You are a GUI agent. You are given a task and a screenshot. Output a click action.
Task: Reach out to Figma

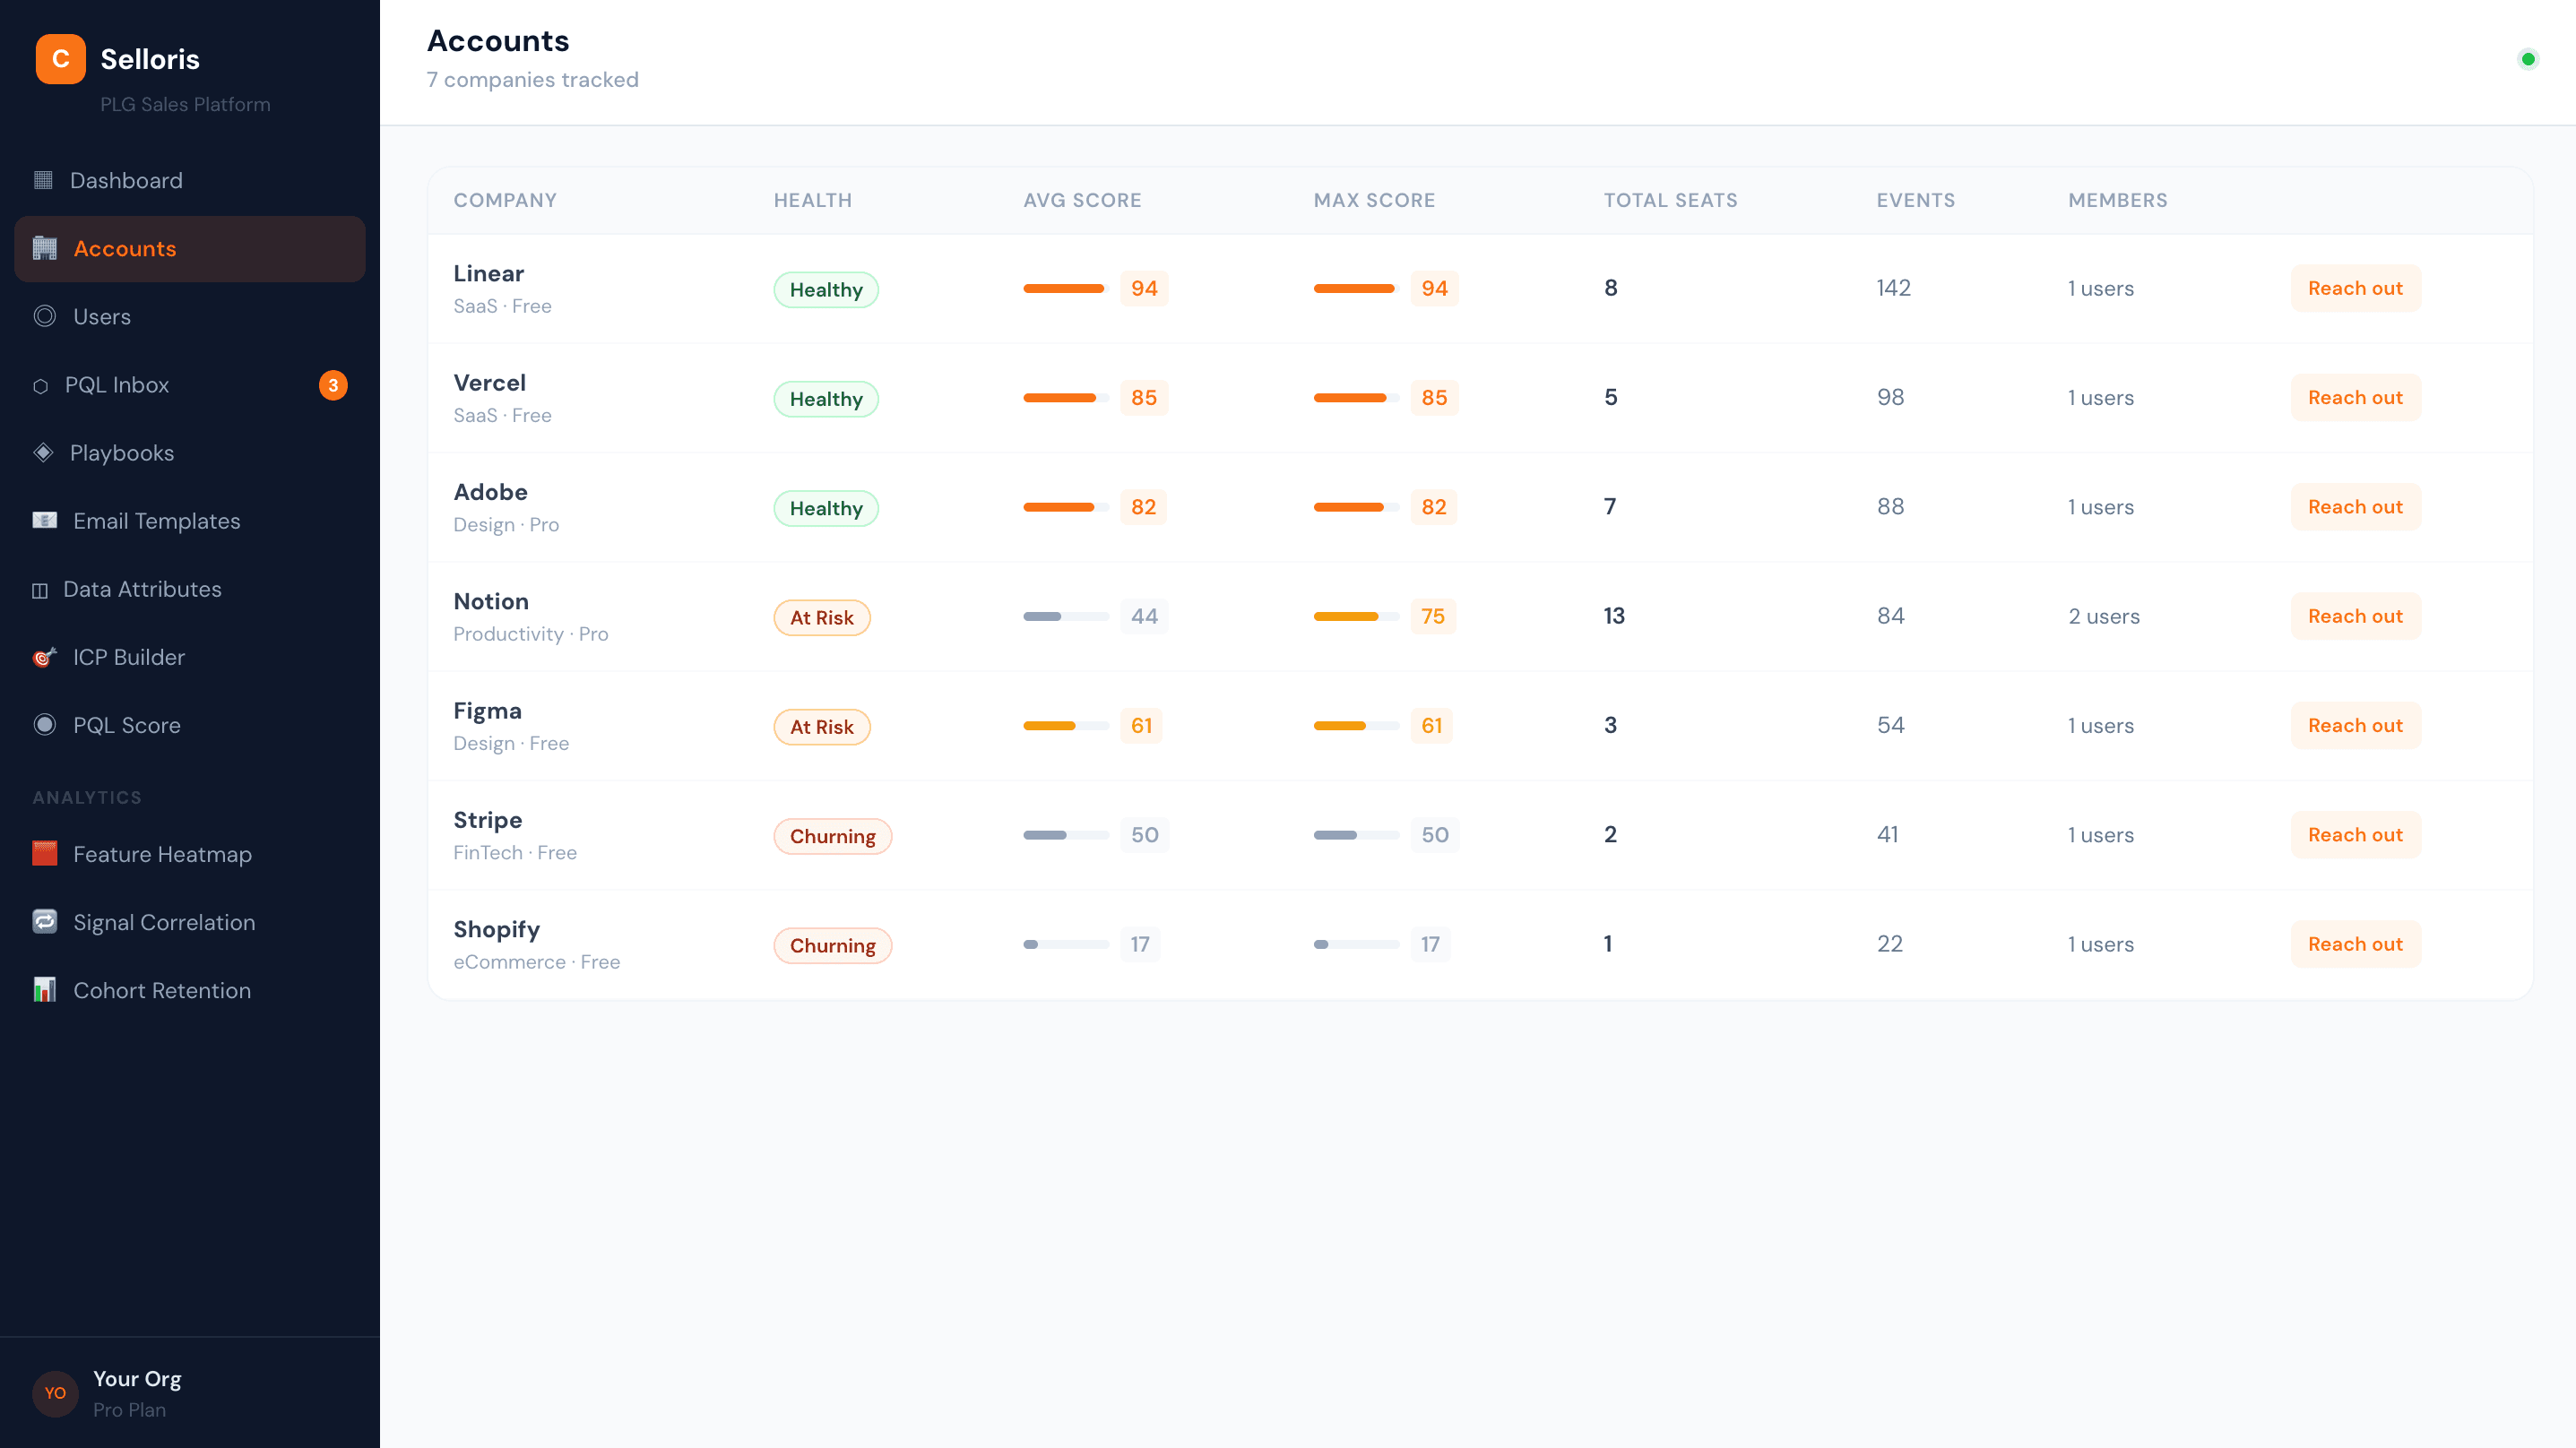point(2355,725)
